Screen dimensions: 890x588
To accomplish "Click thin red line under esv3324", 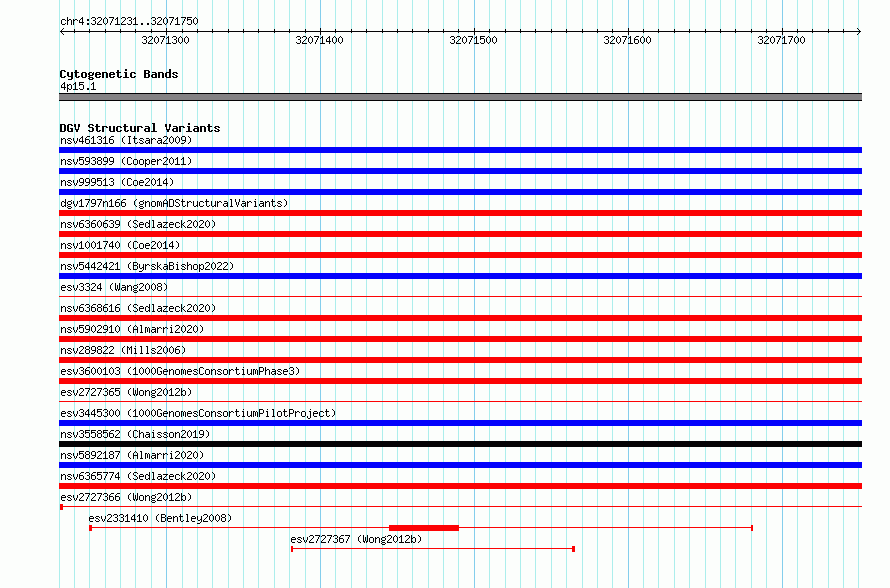I will click(x=460, y=296).
